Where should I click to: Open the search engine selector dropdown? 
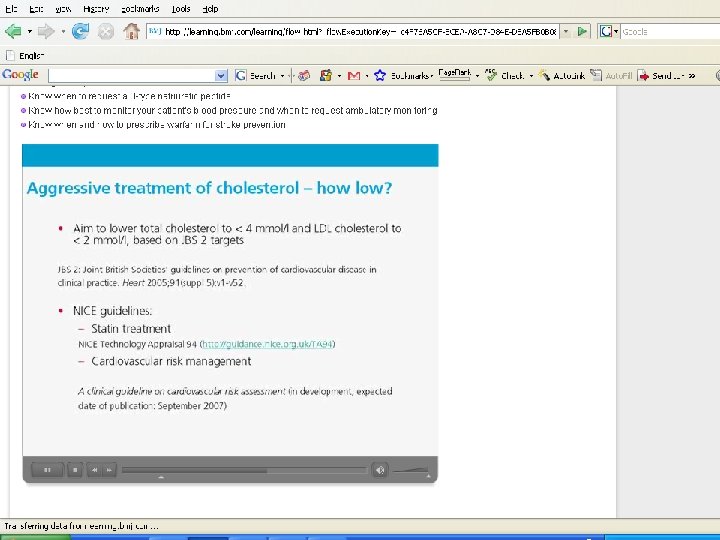pos(616,32)
